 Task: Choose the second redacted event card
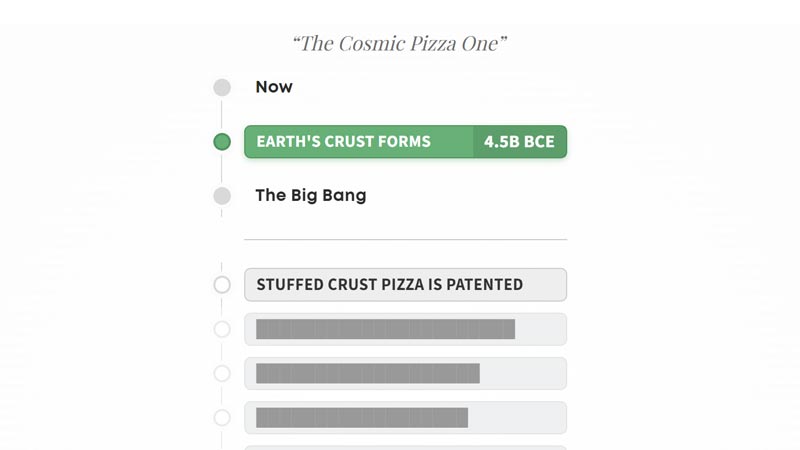click(405, 373)
